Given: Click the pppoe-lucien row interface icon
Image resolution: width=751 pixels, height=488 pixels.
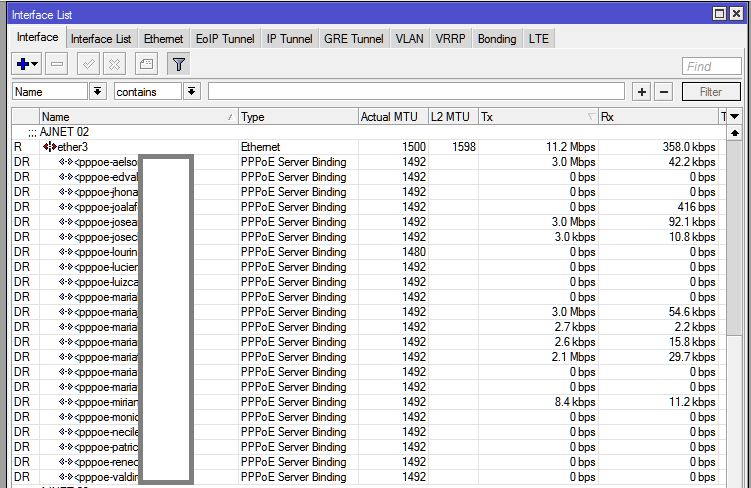Looking at the screenshot, I should pos(66,267).
